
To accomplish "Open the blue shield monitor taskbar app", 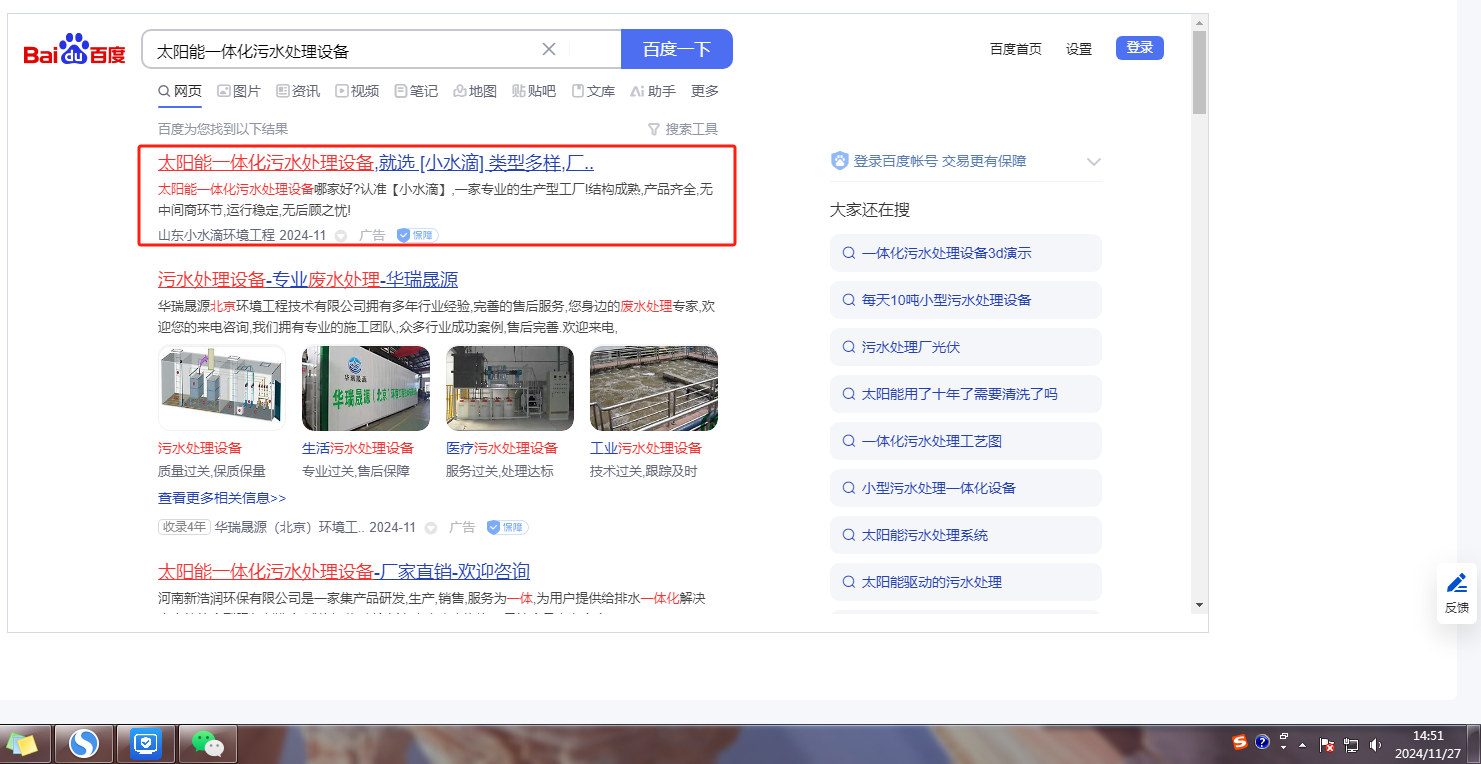I will (146, 743).
